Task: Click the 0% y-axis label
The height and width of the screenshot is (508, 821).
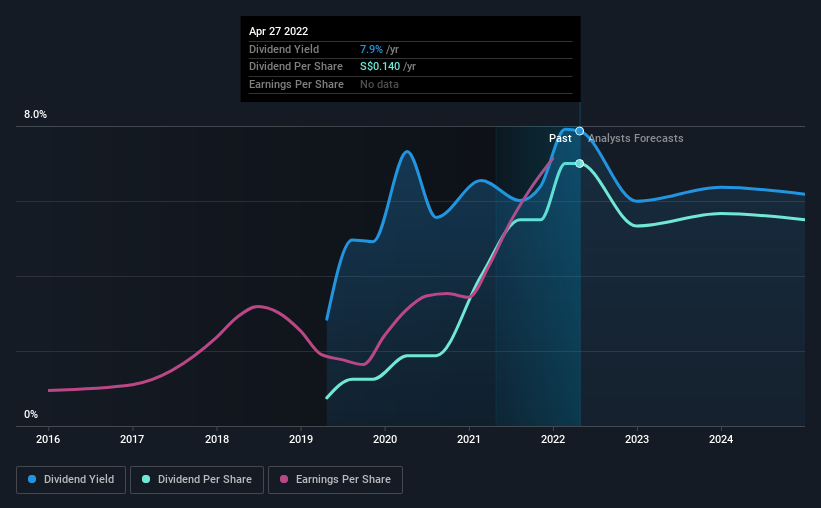Action: coord(31,414)
